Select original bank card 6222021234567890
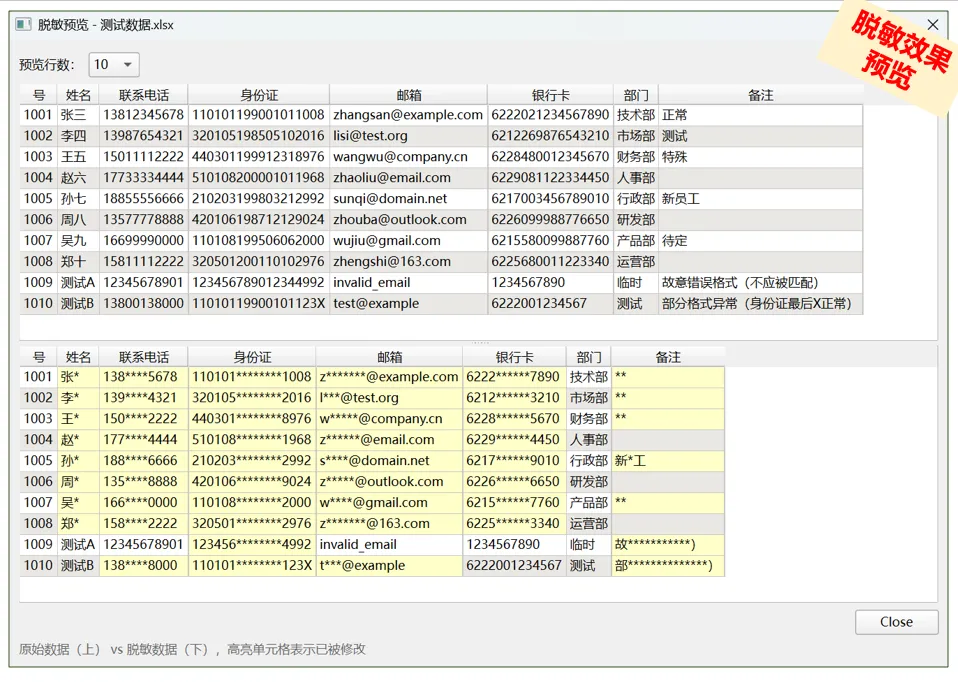958x682 pixels. 550,115
